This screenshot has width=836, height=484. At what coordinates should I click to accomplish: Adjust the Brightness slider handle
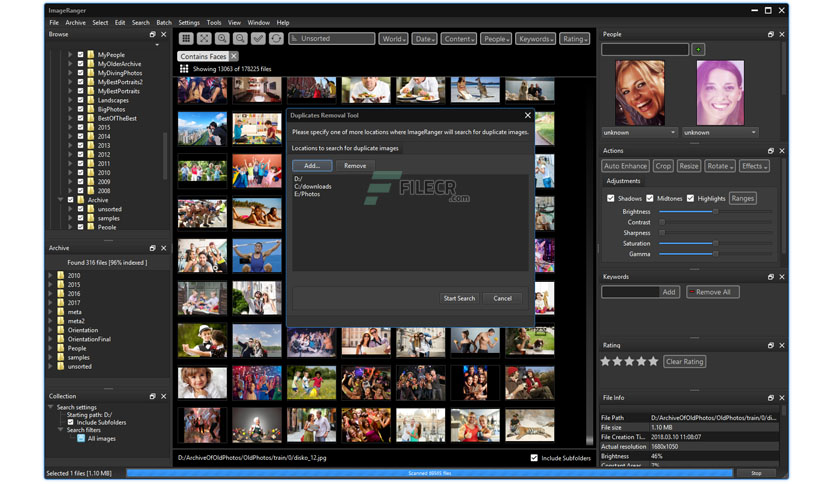[x=716, y=212]
